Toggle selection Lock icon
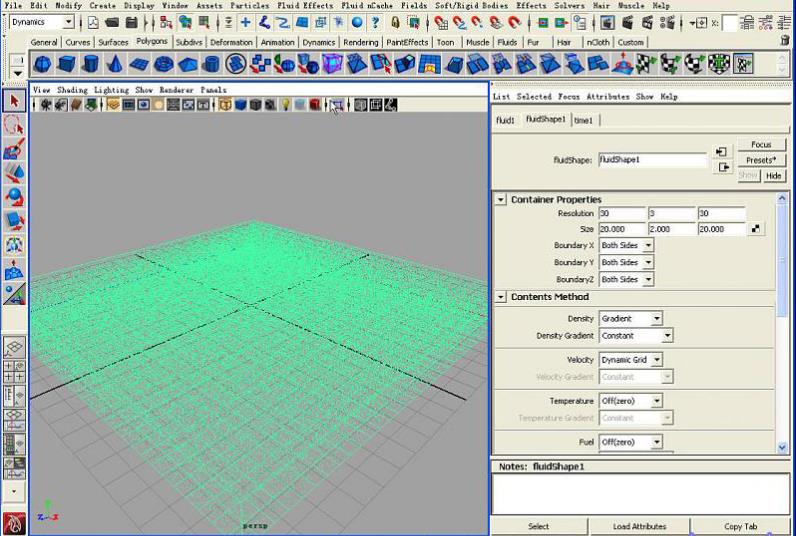 tap(395, 22)
